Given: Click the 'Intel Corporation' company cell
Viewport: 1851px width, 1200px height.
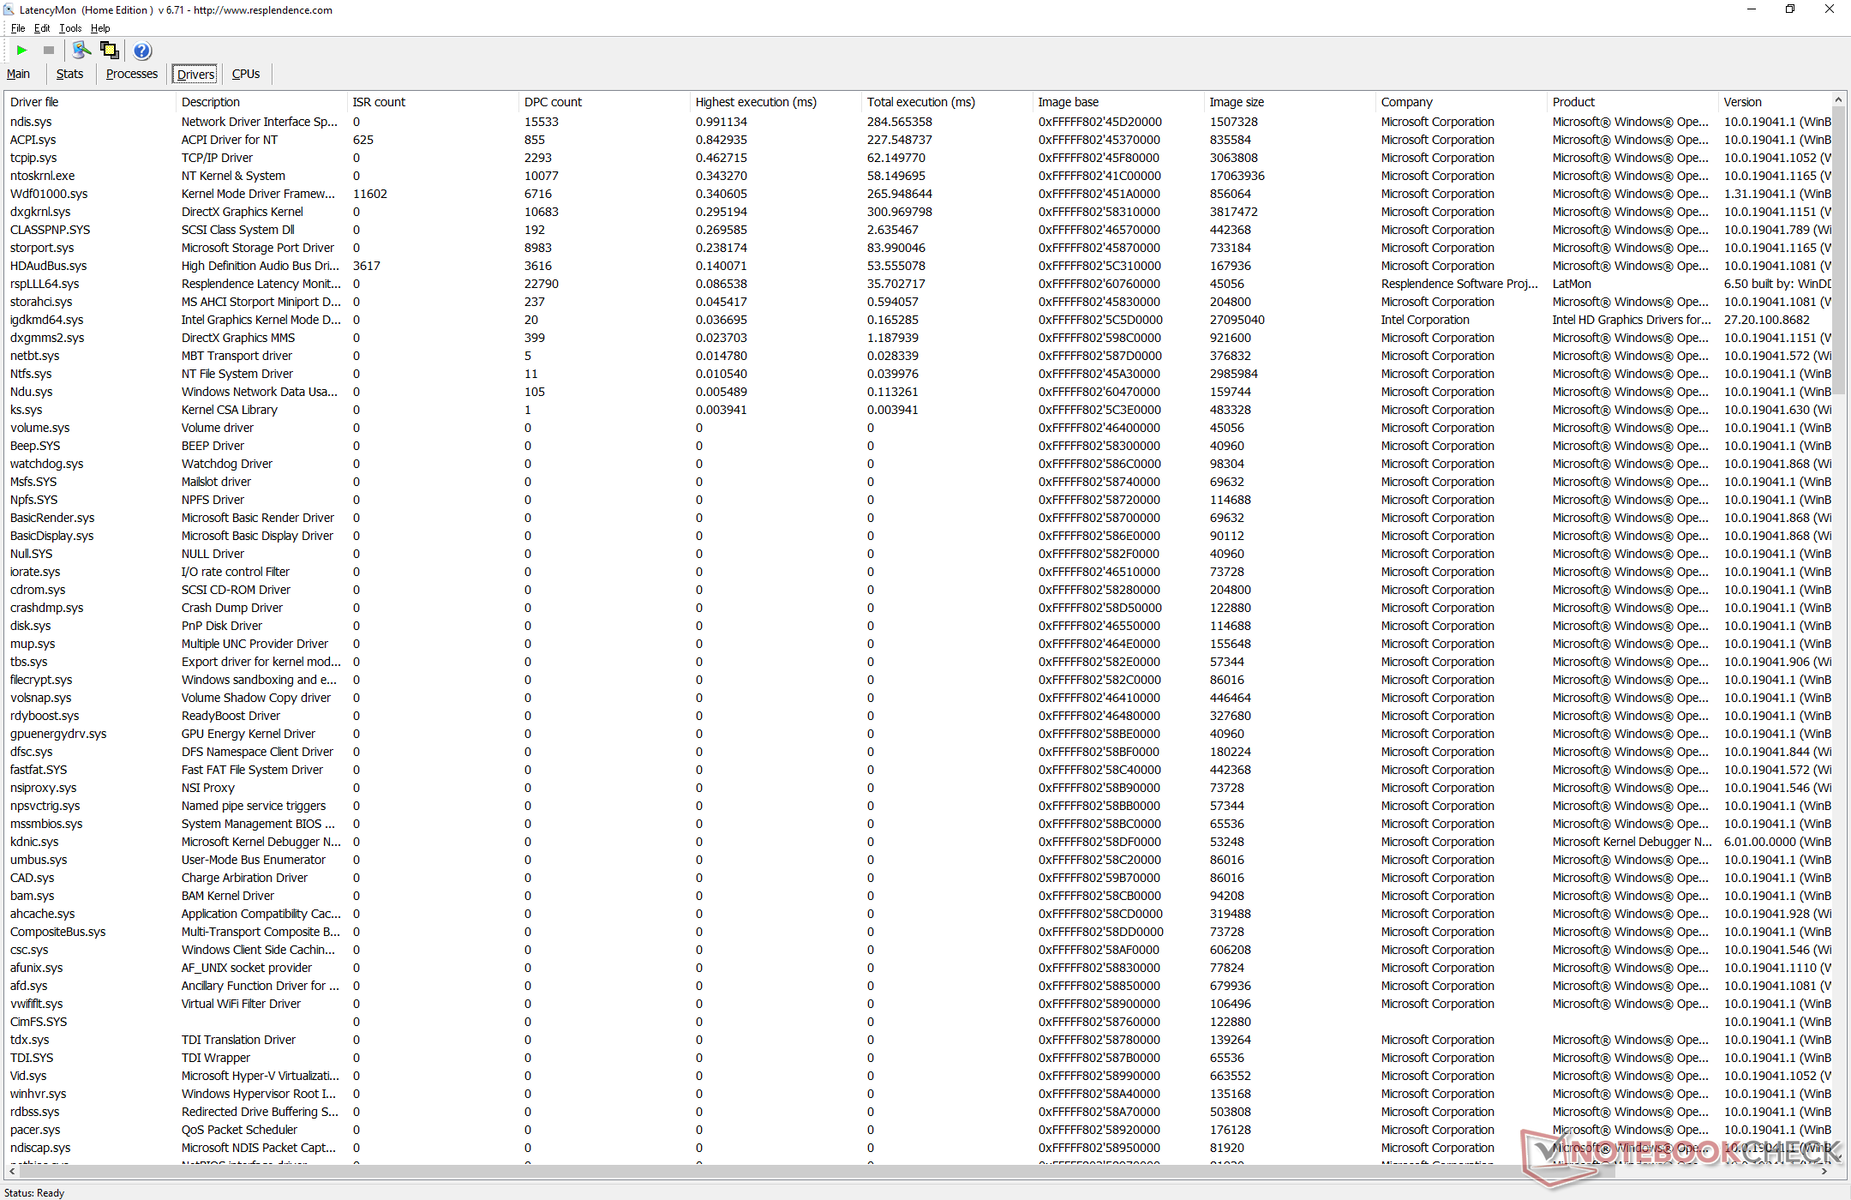Looking at the screenshot, I should [1425, 320].
